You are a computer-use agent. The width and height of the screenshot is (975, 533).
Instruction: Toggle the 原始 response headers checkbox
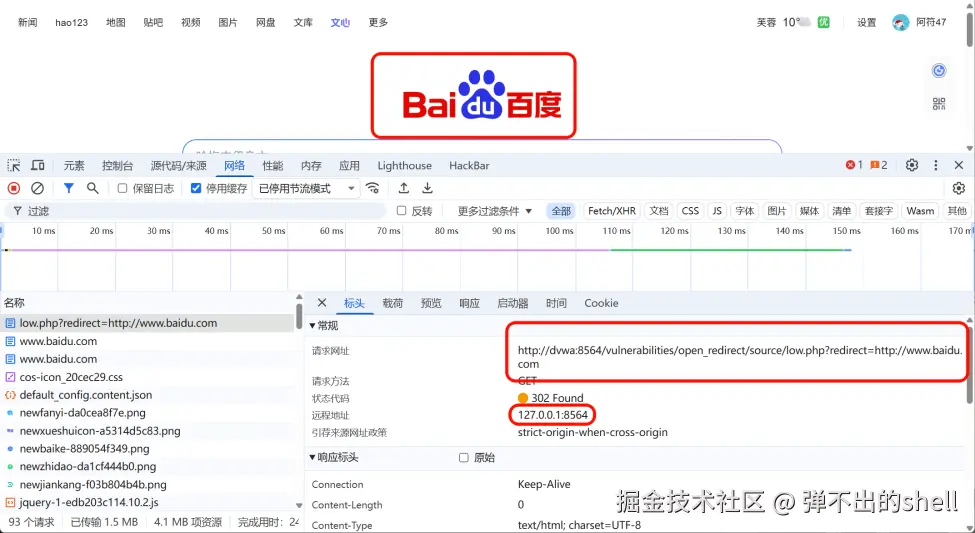point(463,458)
